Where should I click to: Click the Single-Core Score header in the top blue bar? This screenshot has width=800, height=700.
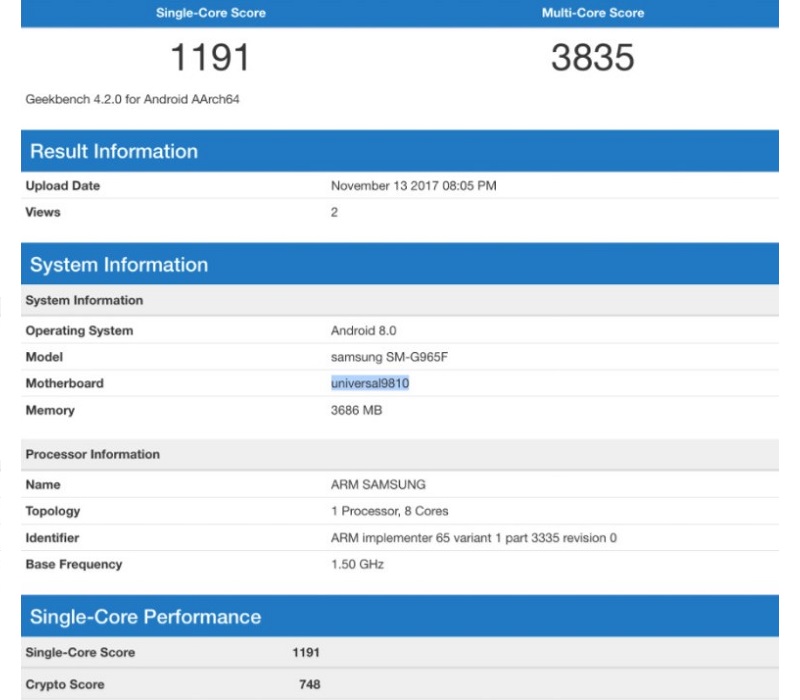pyautogui.click(x=211, y=13)
